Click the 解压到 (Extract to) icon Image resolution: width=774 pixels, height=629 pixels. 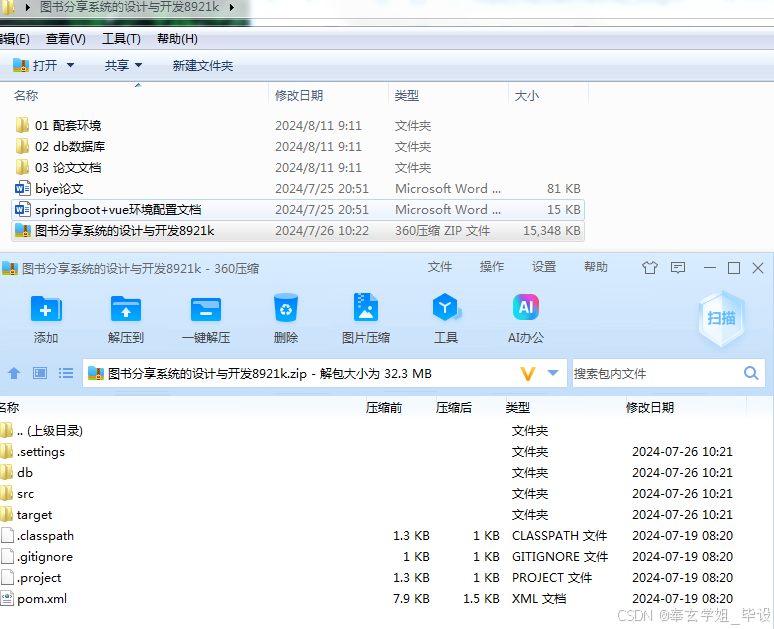[x=126, y=309]
